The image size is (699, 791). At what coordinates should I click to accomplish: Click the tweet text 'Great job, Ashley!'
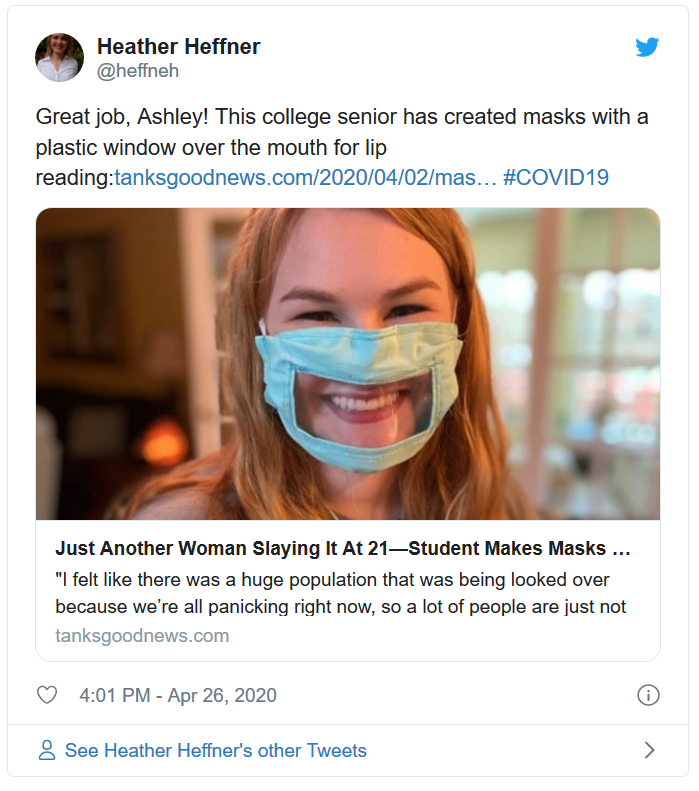click(122, 117)
